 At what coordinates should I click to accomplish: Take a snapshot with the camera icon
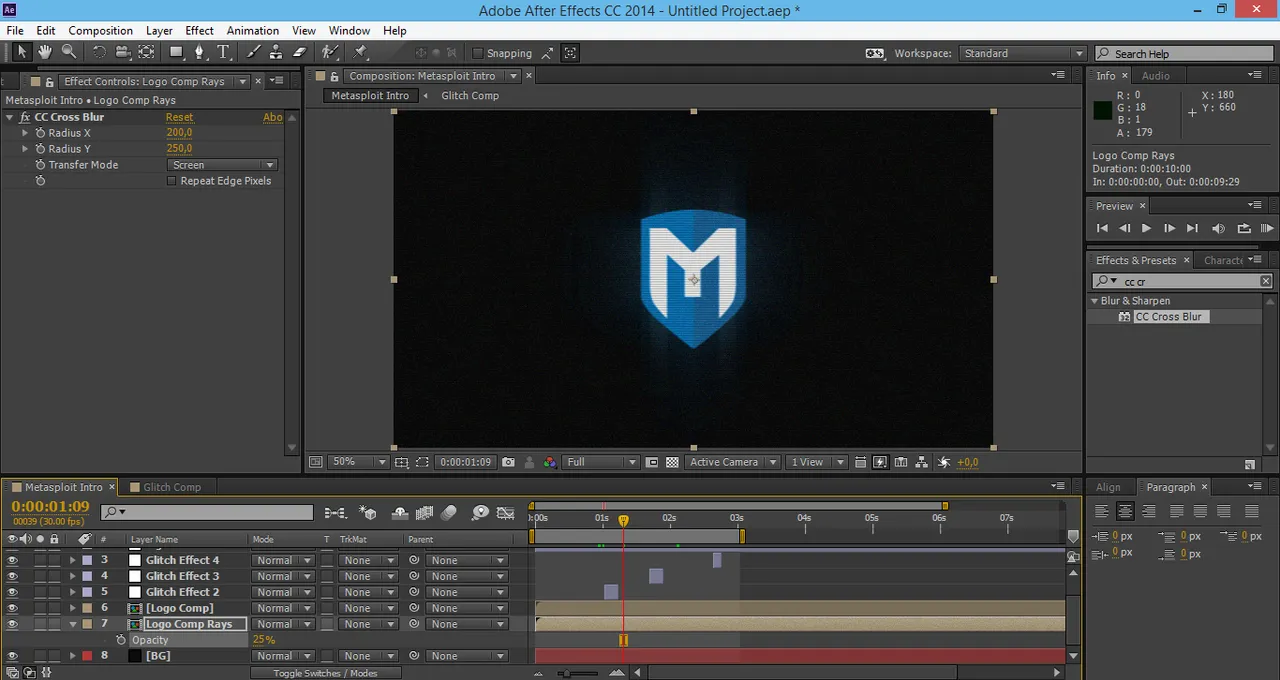[x=508, y=462]
